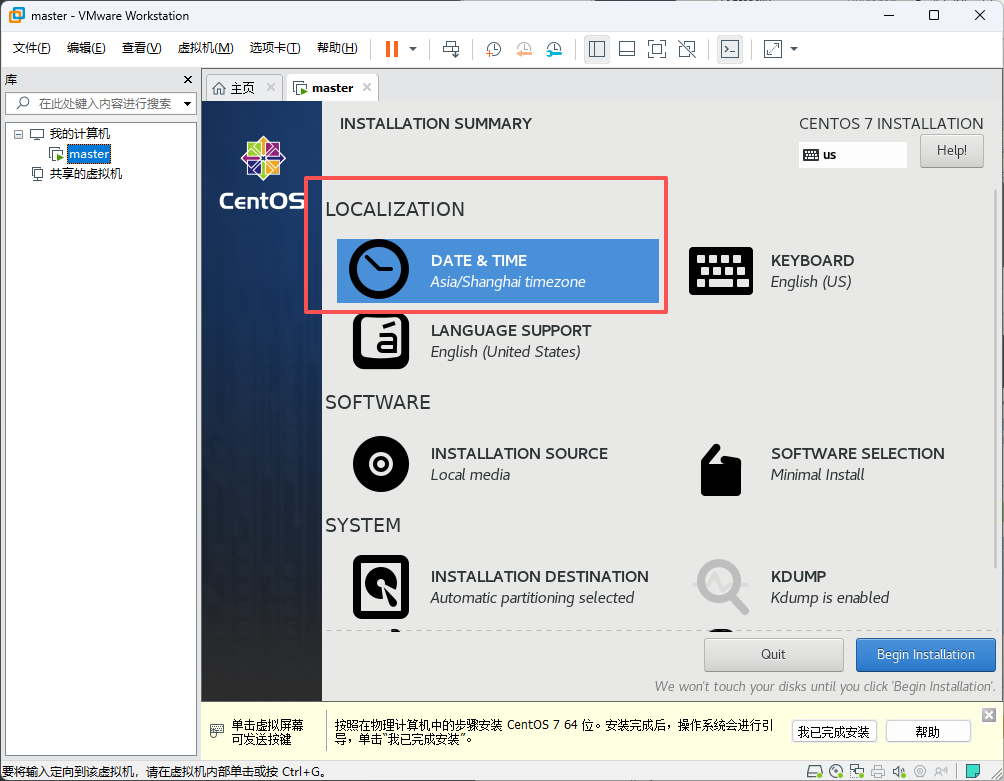This screenshot has width=1004, height=781.
Task: Open the 虚拟机(M) menu
Action: (x=206, y=48)
